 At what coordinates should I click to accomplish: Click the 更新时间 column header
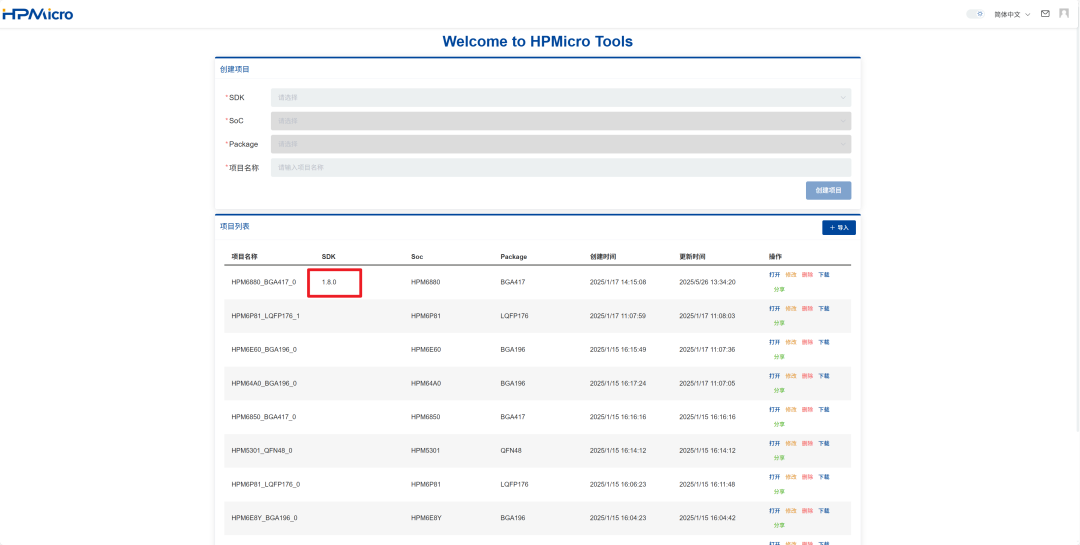coord(692,256)
